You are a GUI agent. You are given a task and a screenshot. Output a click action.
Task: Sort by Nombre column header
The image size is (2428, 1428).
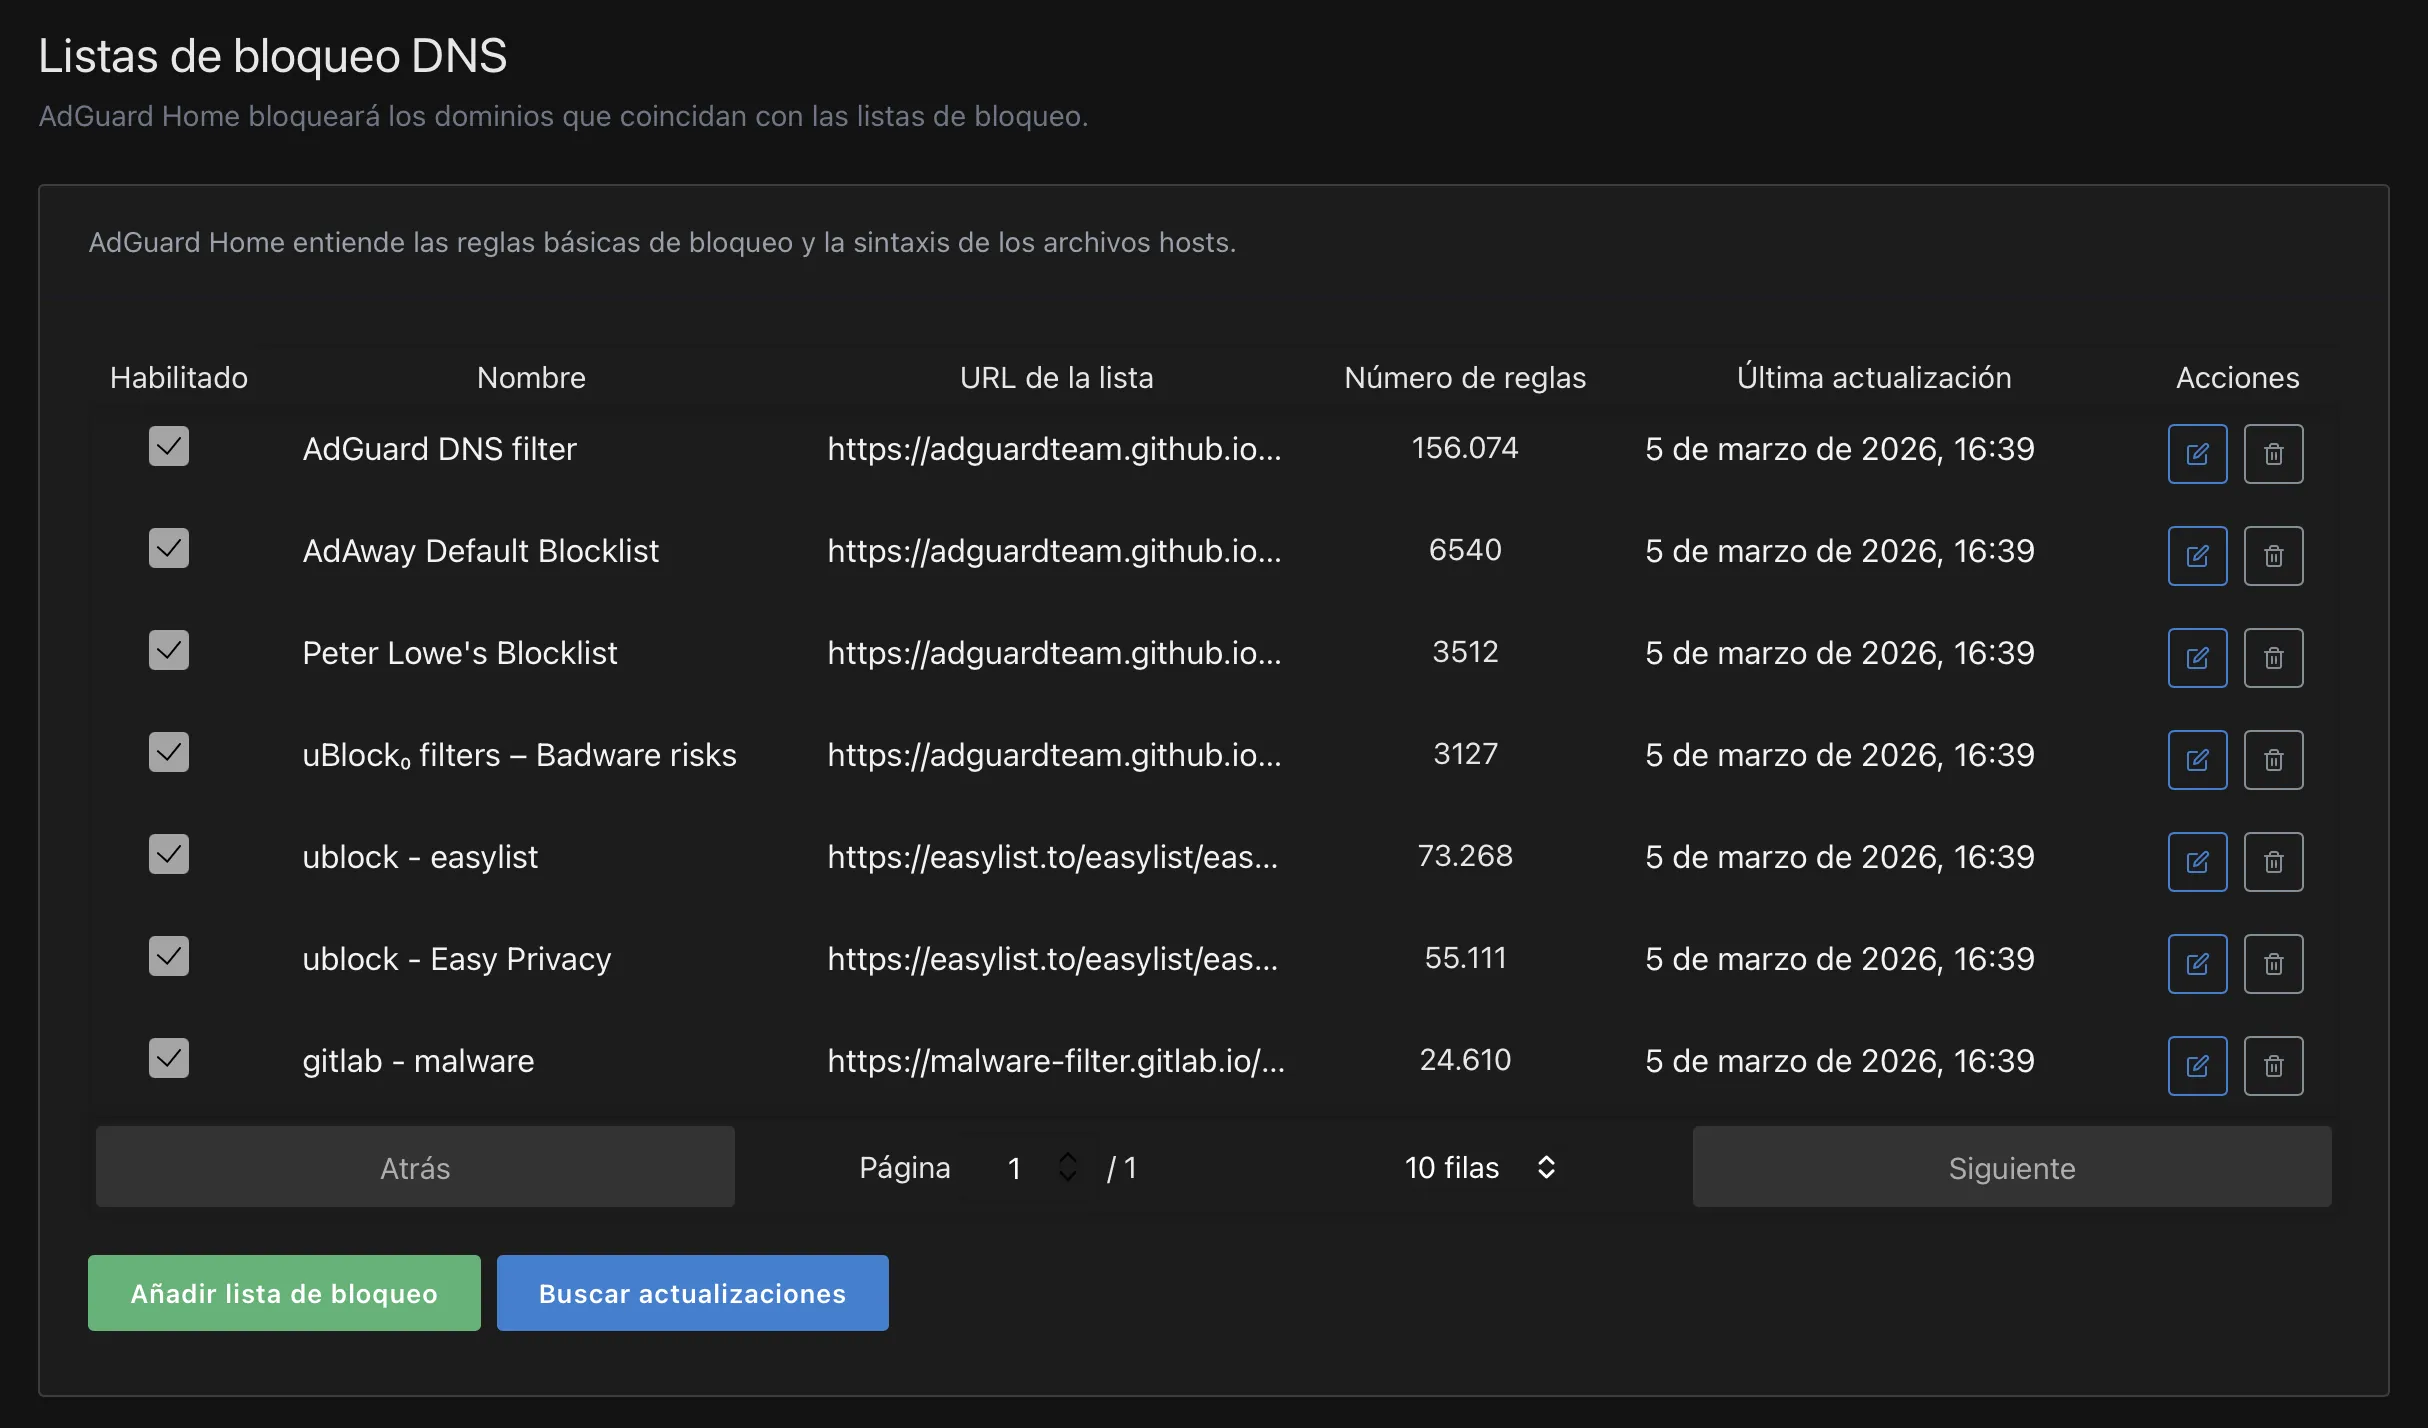[531, 378]
